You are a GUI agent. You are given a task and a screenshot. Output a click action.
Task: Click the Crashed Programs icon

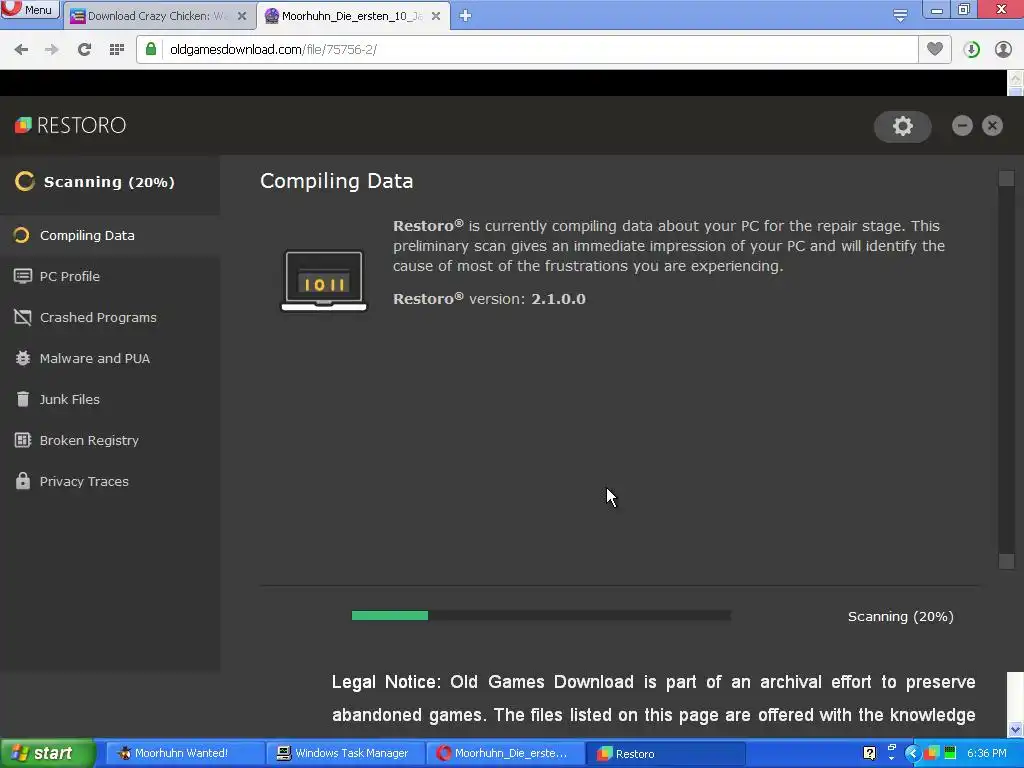tap(22, 317)
